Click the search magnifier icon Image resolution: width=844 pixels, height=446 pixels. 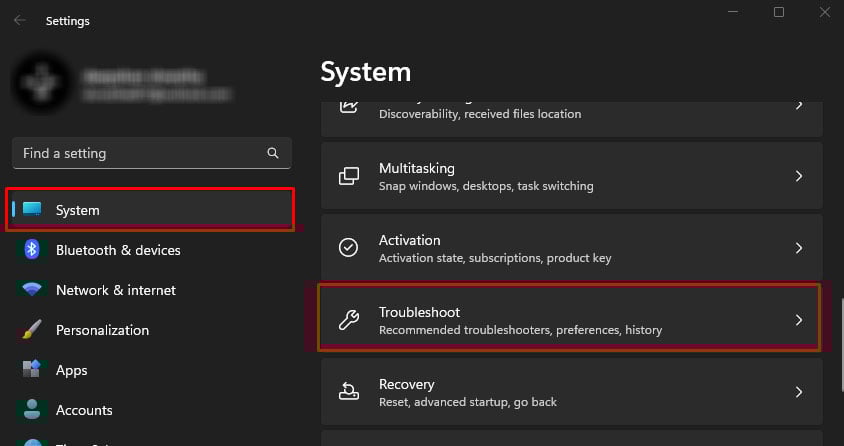pos(273,153)
